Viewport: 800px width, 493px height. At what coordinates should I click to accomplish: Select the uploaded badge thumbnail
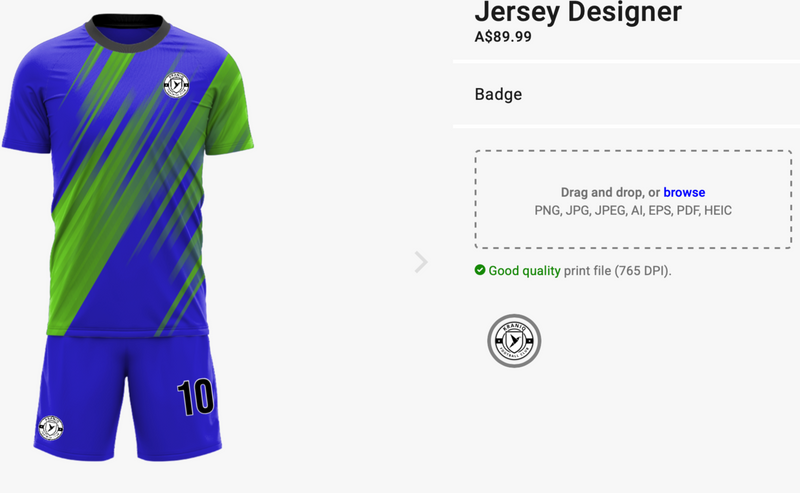pyautogui.click(x=514, y=341)
